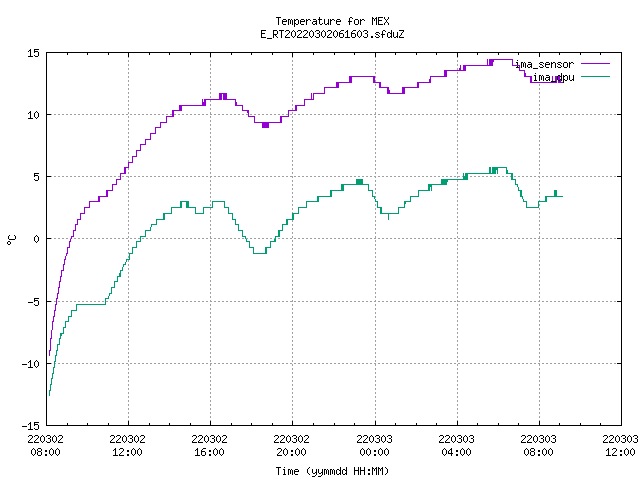Viewport: 640px width, 480px height.
Task: Click the x-axis tick label 220303 12:00
Action: point(620,446)
